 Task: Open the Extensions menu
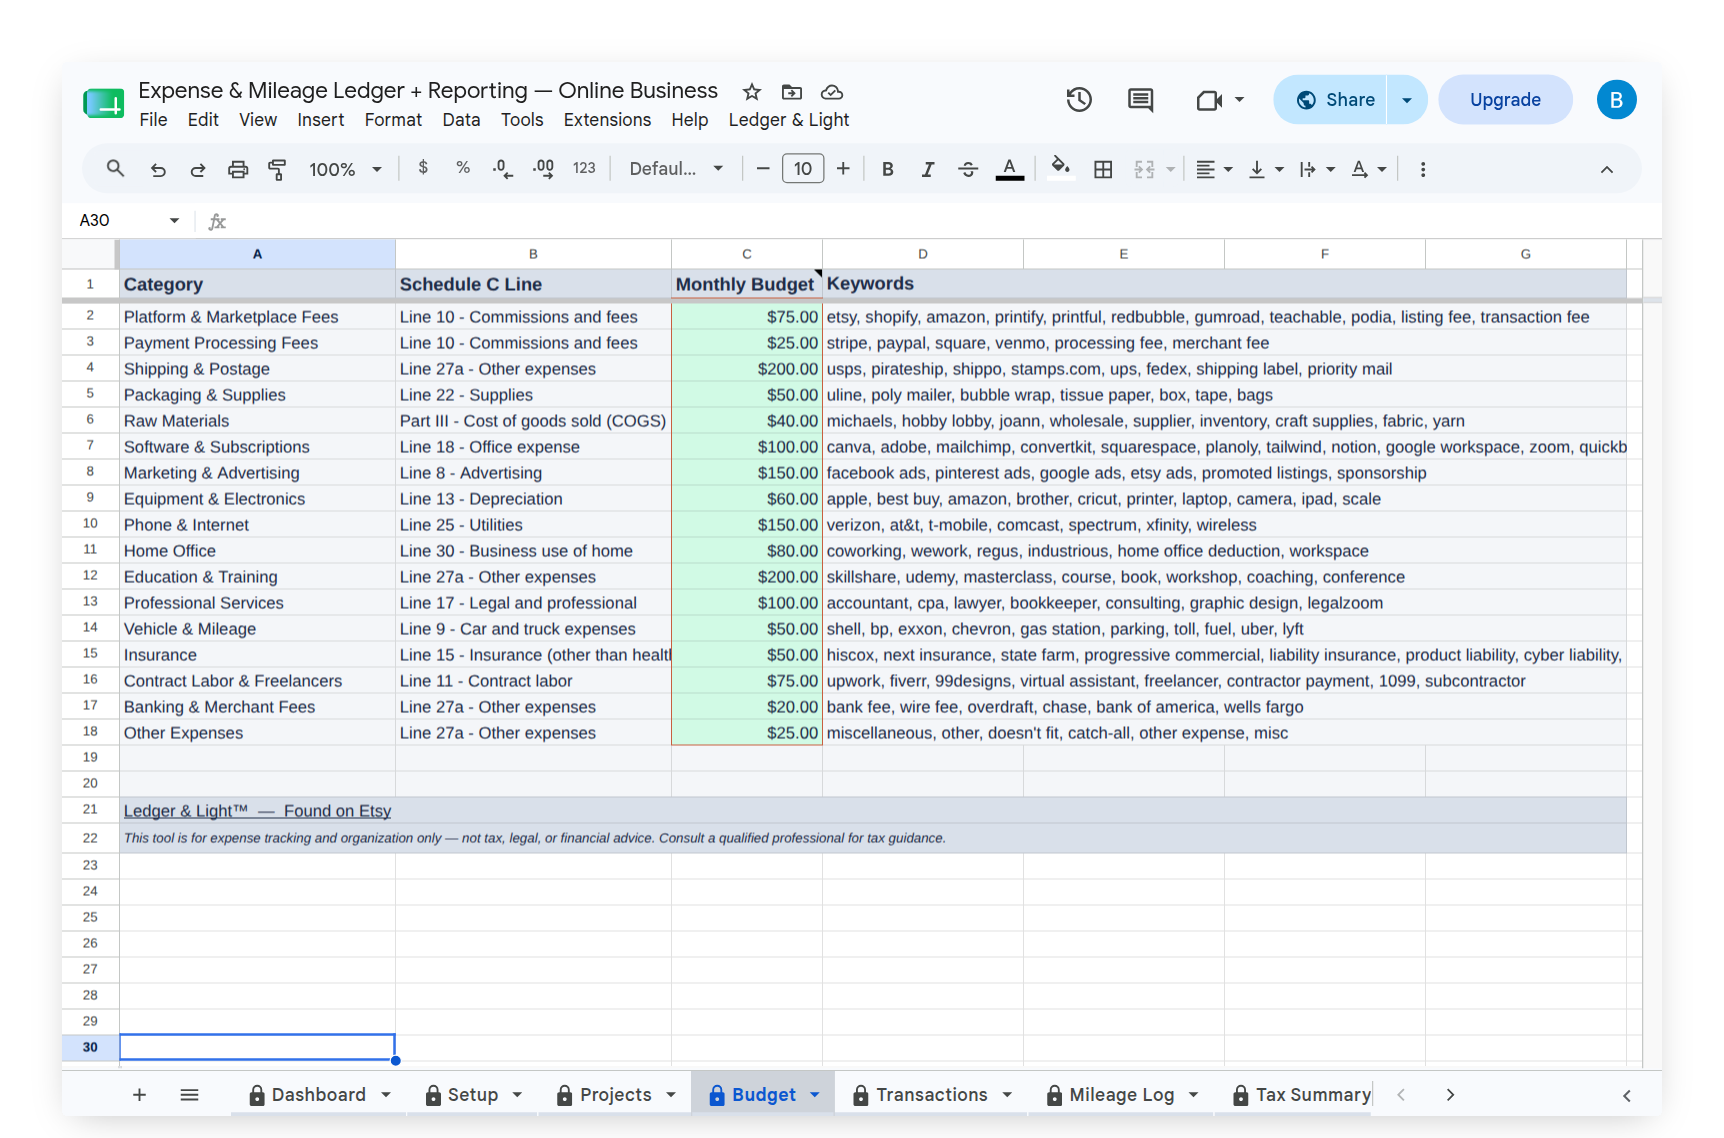pos(607,120)
